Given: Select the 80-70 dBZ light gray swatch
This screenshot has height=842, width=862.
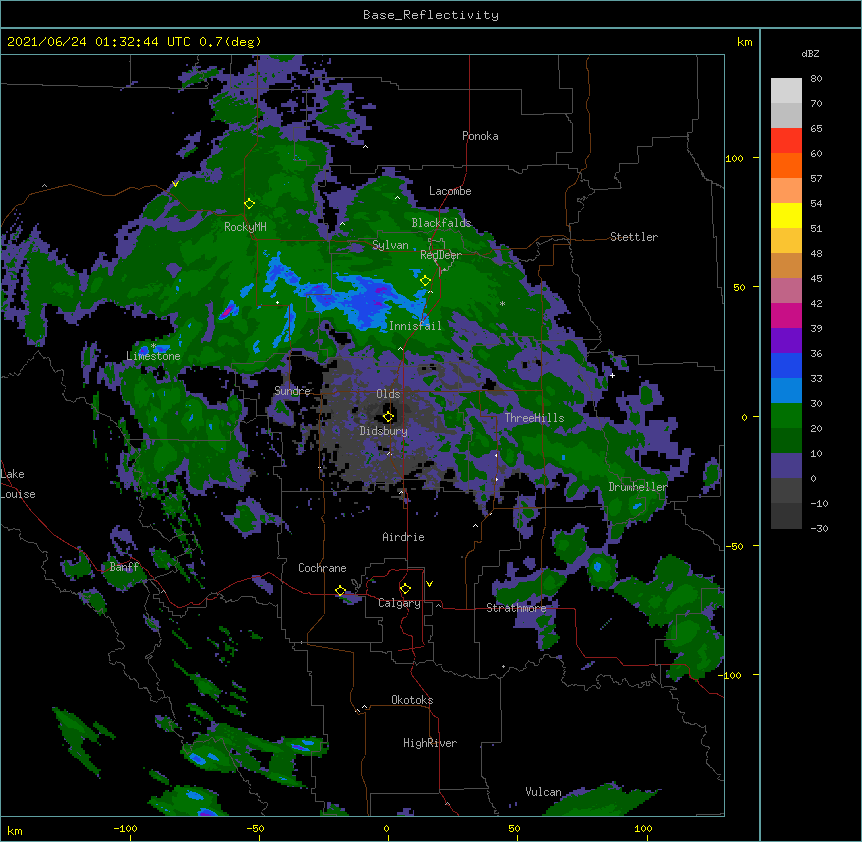Looking at the screenshot, I should (x=786, y=91).
